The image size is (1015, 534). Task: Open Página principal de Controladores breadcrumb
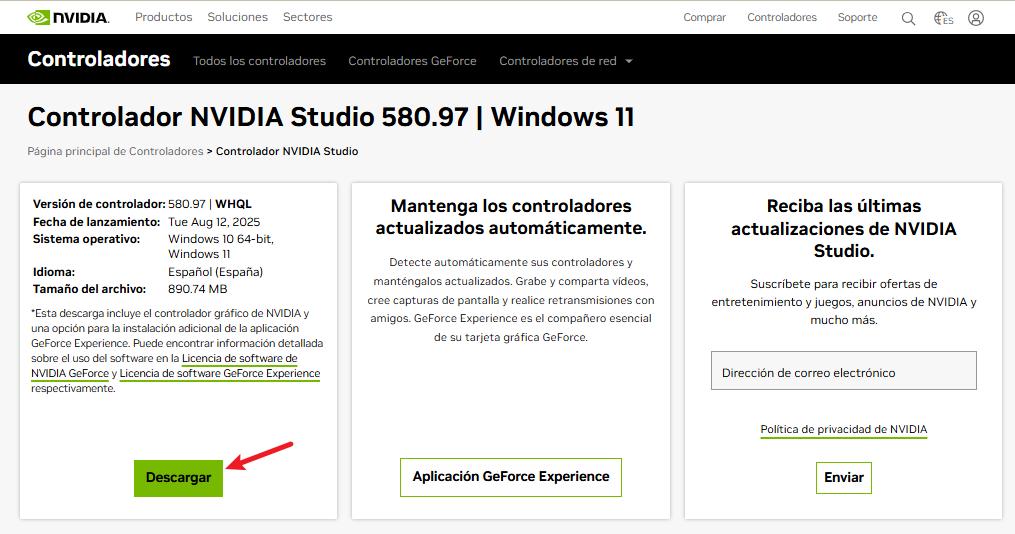coord(115,151)
